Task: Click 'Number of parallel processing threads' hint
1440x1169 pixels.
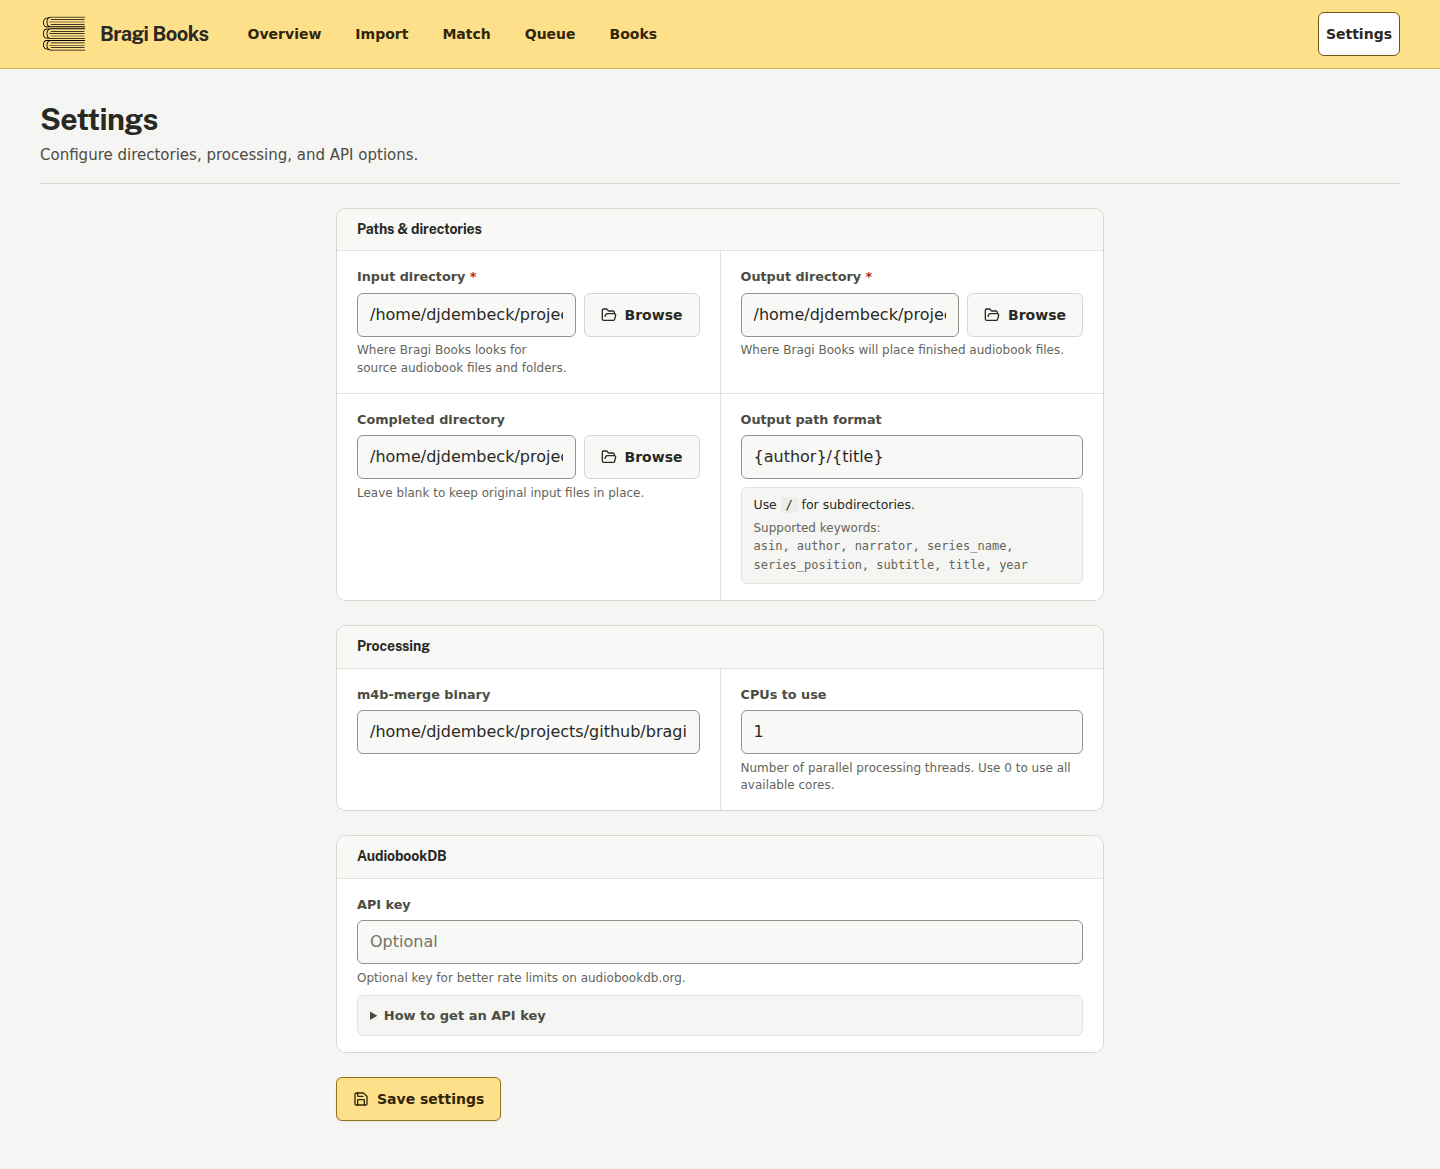Action: pyautogui.click(x=905, y=776)
